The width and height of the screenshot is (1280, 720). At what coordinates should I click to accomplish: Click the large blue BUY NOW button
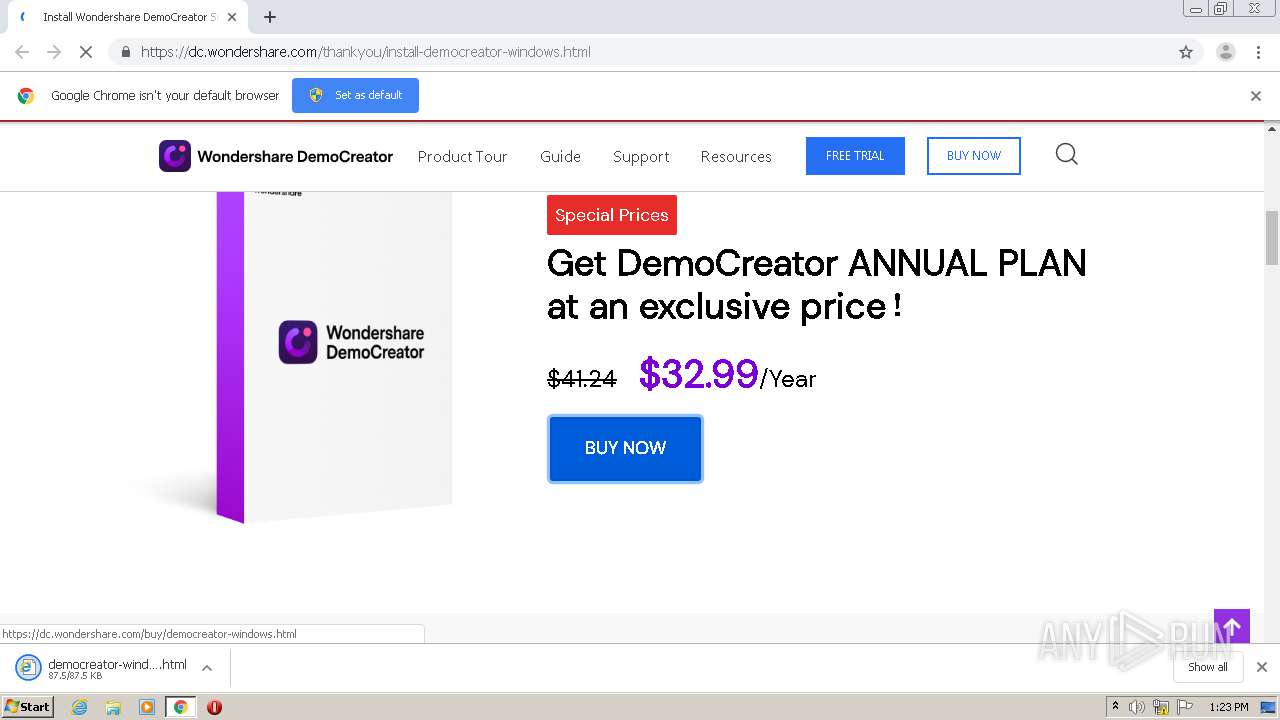(x=625, y=448)
